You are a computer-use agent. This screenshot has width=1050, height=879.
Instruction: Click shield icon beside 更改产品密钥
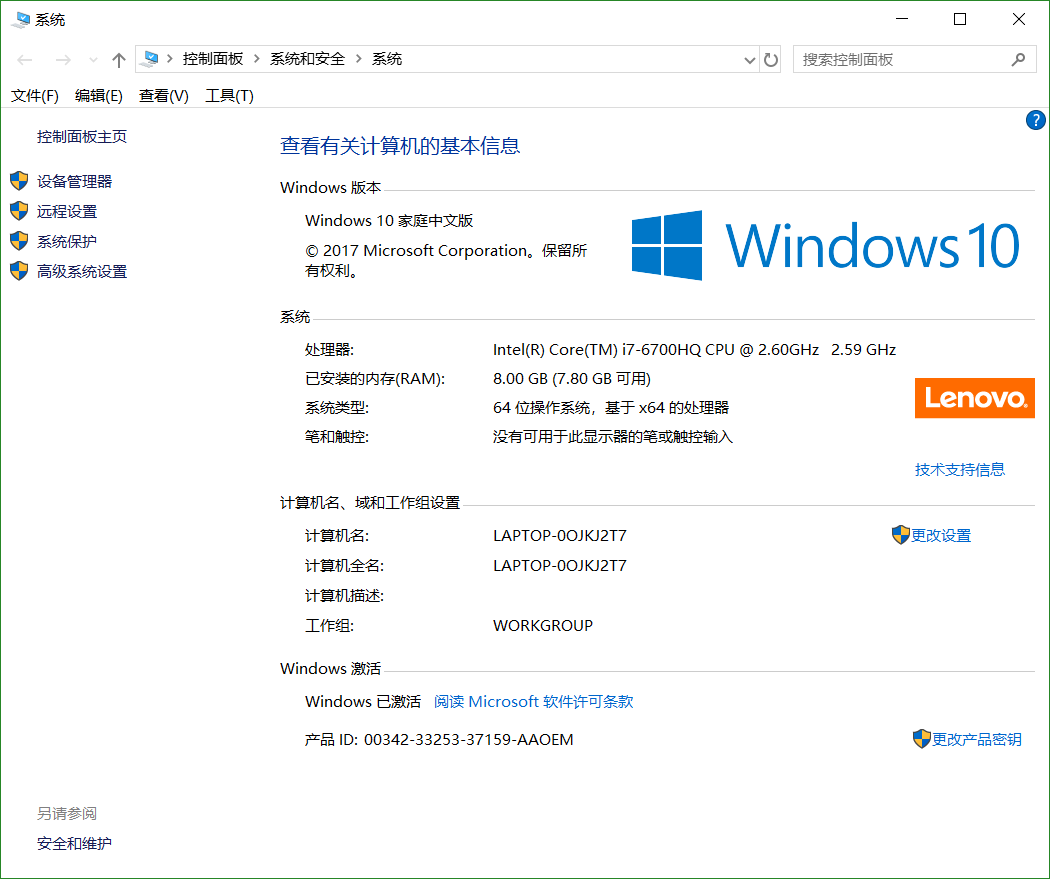click(922, 739)
